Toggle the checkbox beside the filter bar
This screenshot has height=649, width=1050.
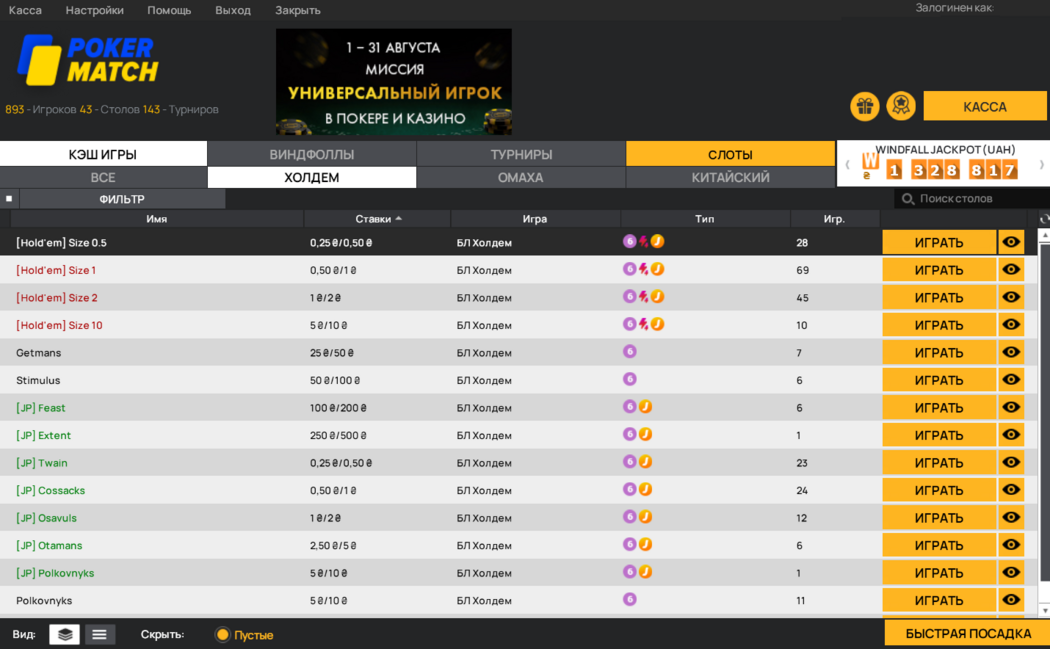[x=10, y=198]
